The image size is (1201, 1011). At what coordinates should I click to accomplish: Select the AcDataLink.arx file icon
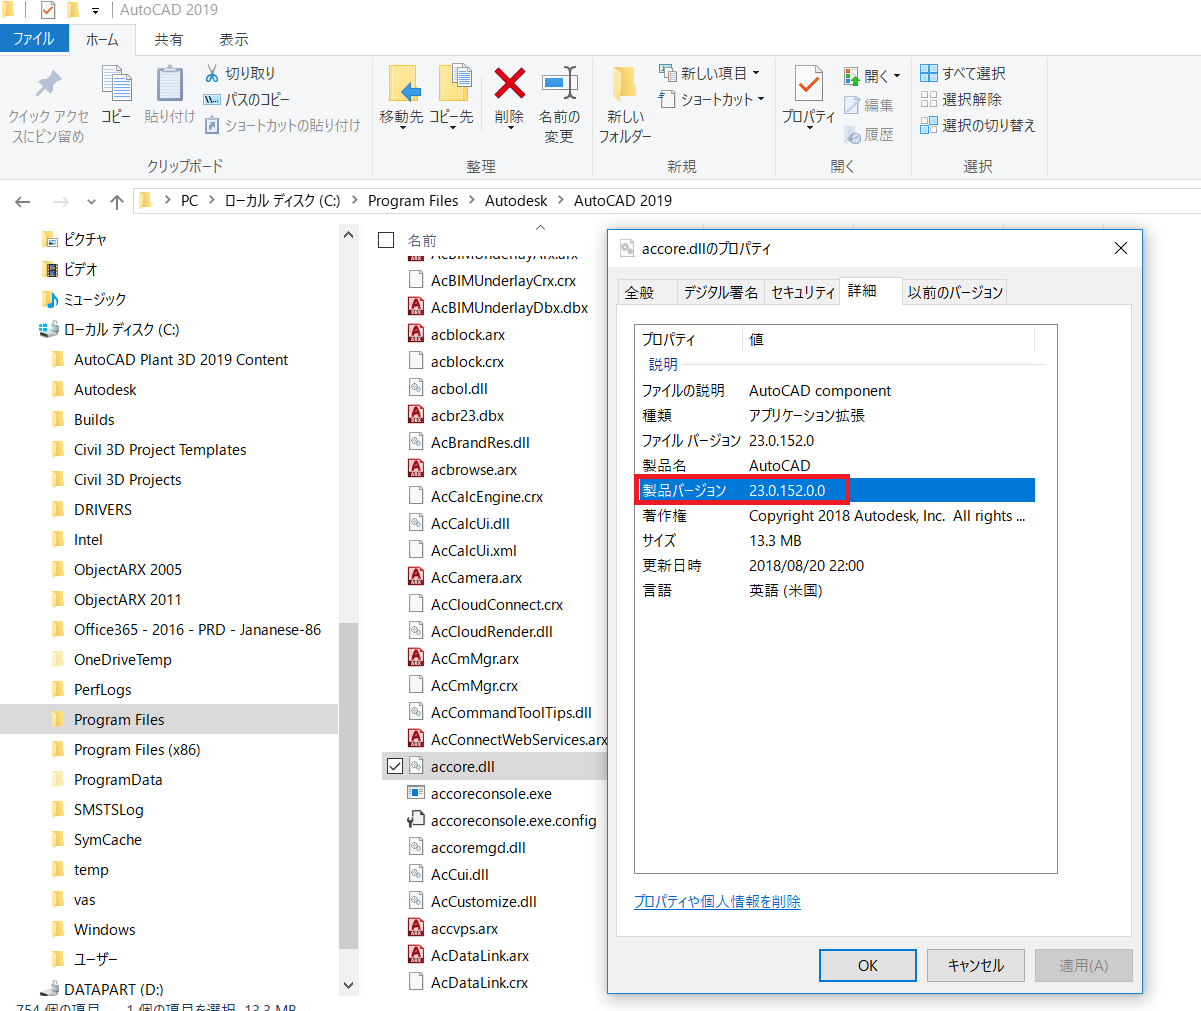[416, 955]
